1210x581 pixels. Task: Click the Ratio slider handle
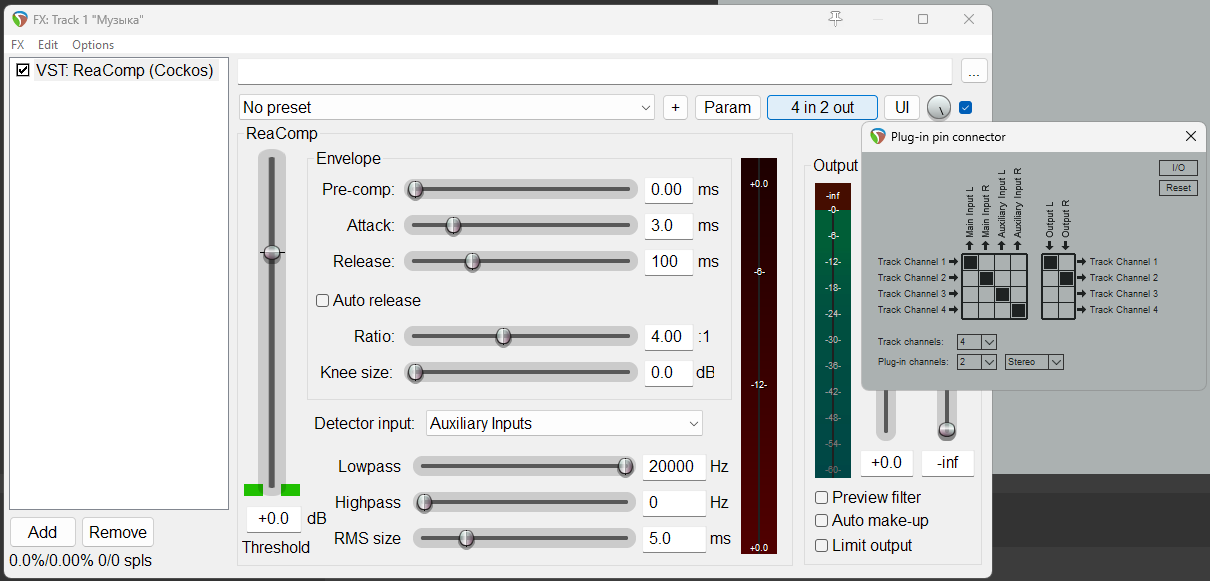pyautogui.click(x=503, y=336)
